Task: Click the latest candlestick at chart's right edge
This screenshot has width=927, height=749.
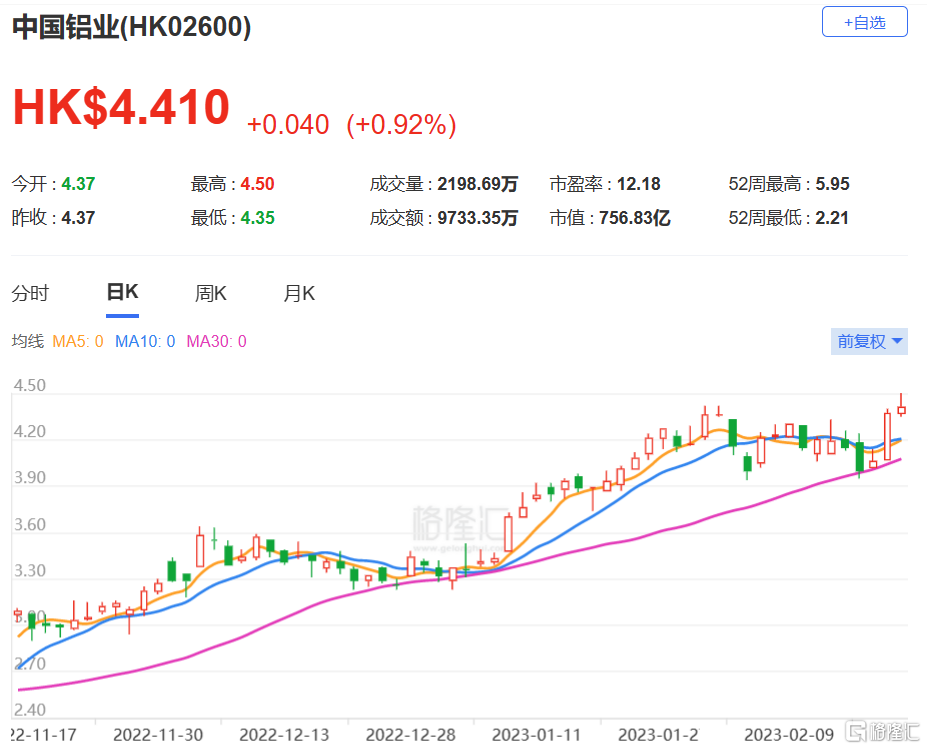Action: point(902,407)
